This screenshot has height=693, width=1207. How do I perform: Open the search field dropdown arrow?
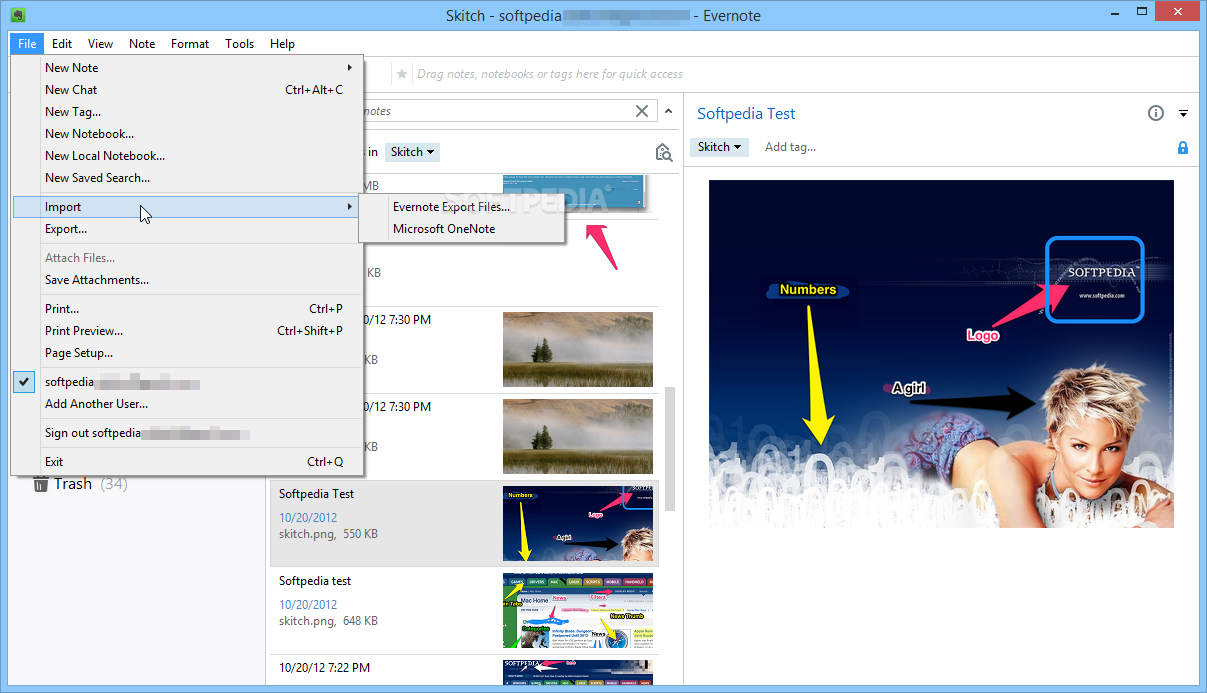[x=668, y=111]
